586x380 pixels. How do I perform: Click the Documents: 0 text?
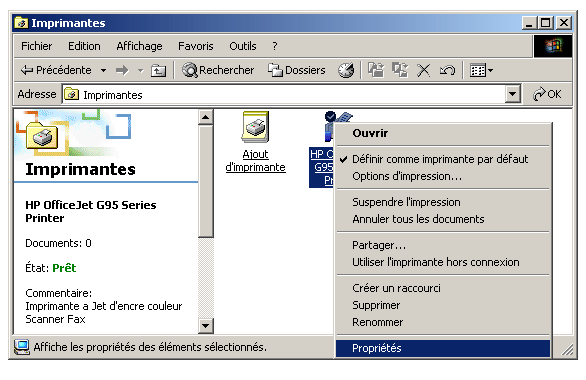point(58,243)
